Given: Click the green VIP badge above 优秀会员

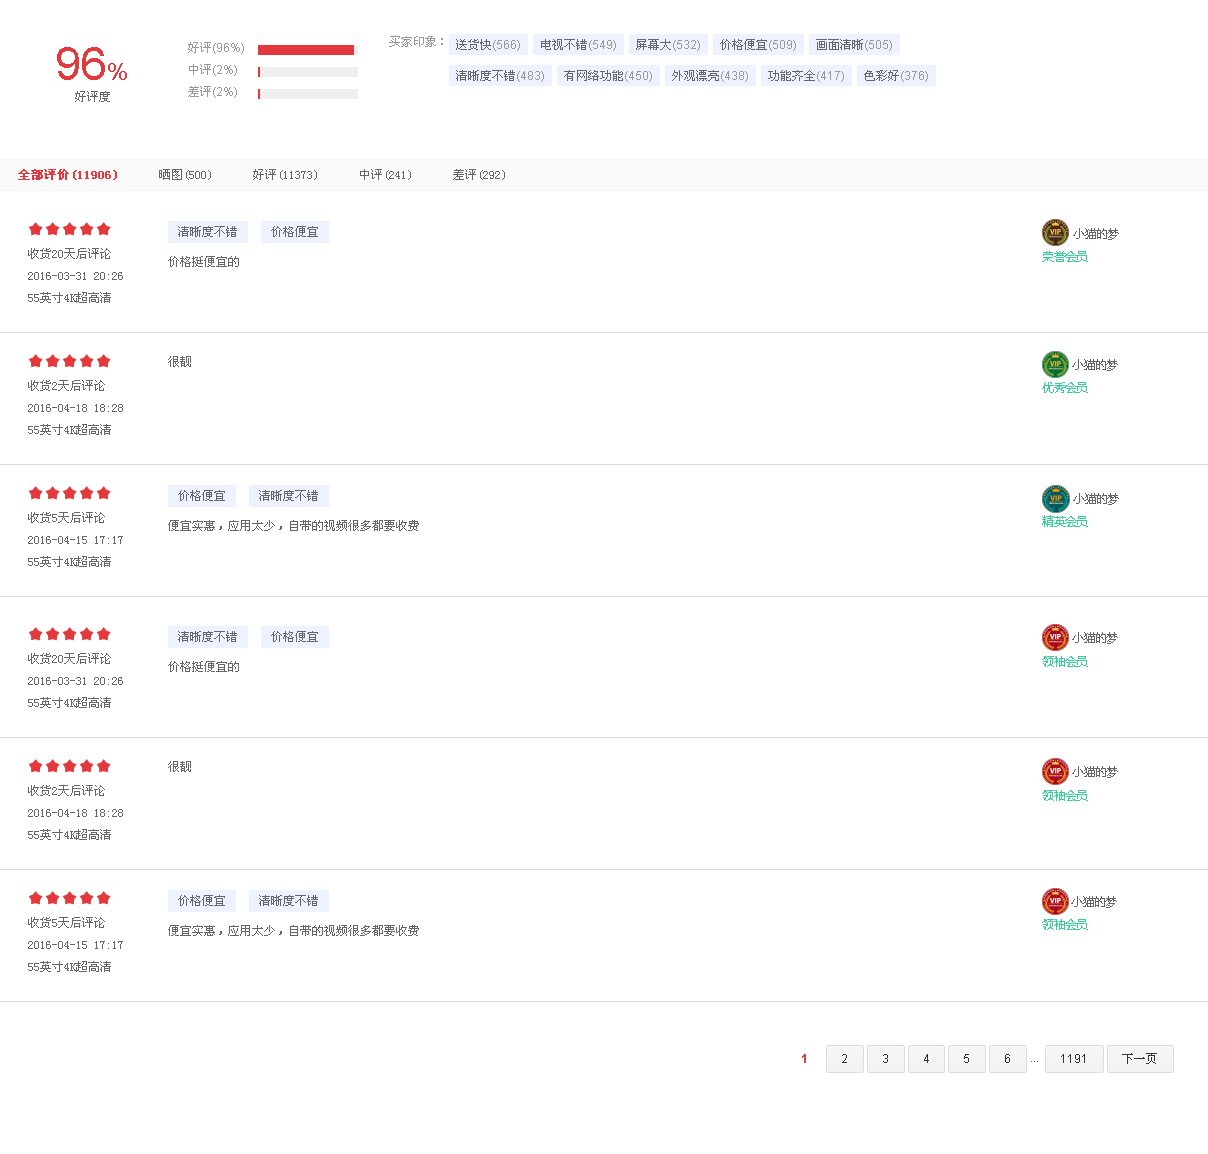Looking at the screenshot, I should tap(1055, 364).
